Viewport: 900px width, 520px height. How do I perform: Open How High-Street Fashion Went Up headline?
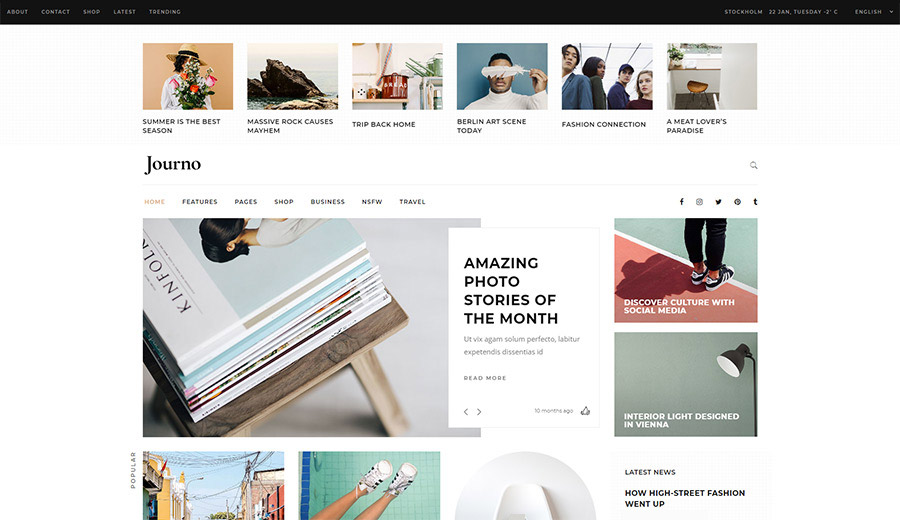(685, 498)
